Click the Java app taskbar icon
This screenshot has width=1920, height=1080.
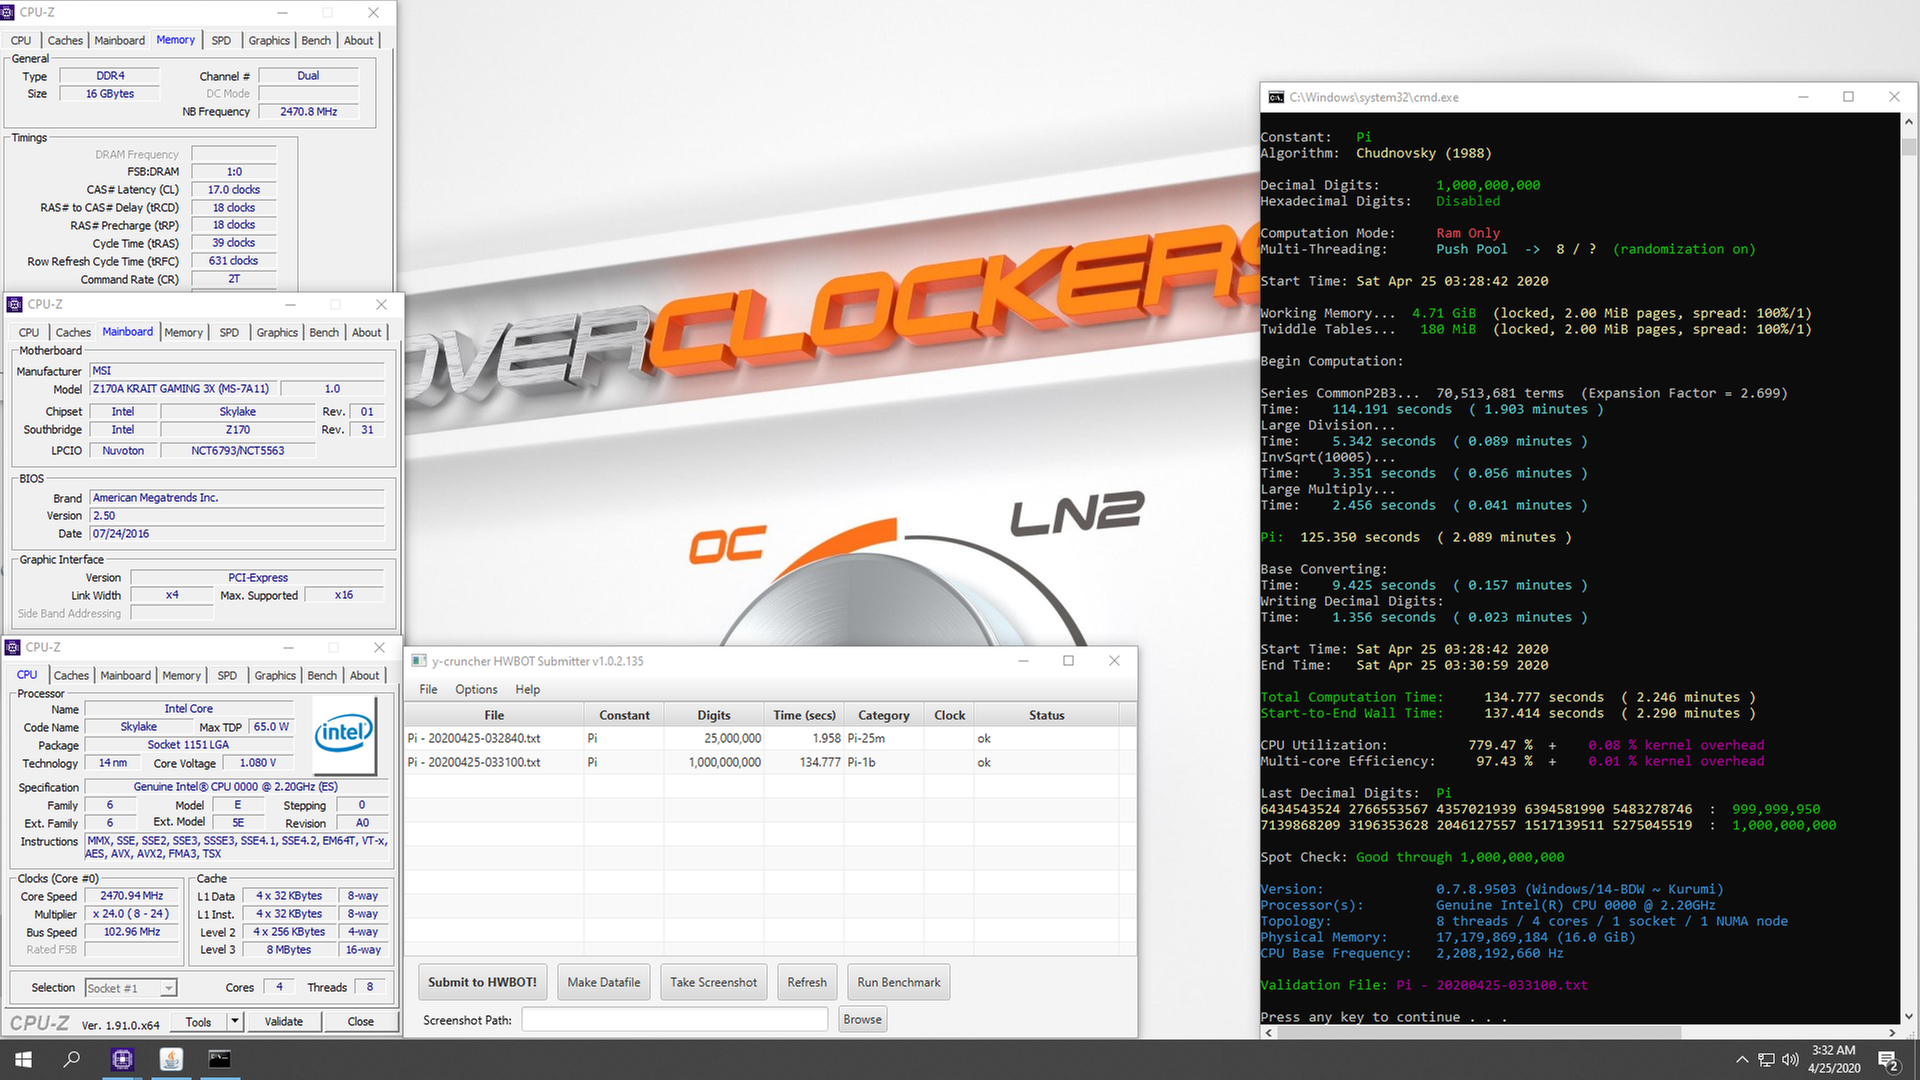click(171, 1059)
